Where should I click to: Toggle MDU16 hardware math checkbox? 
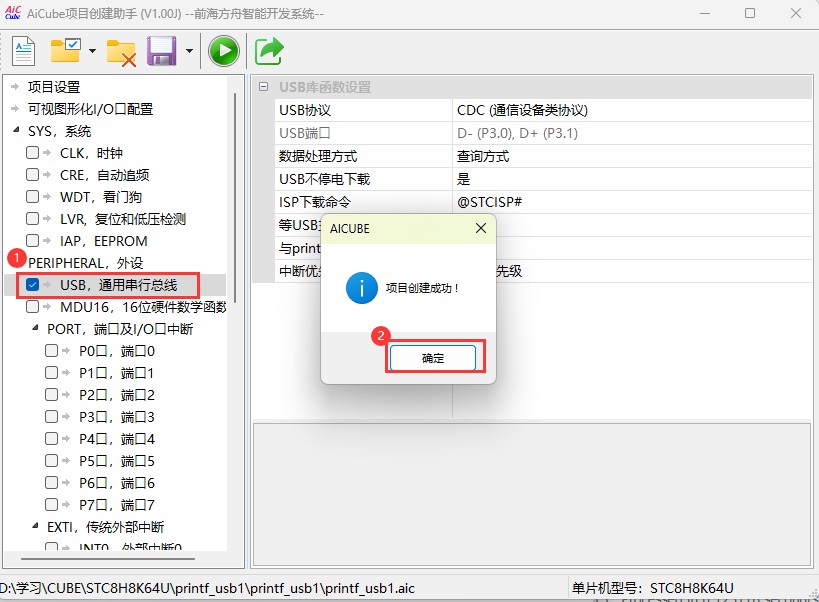(32, 306)
